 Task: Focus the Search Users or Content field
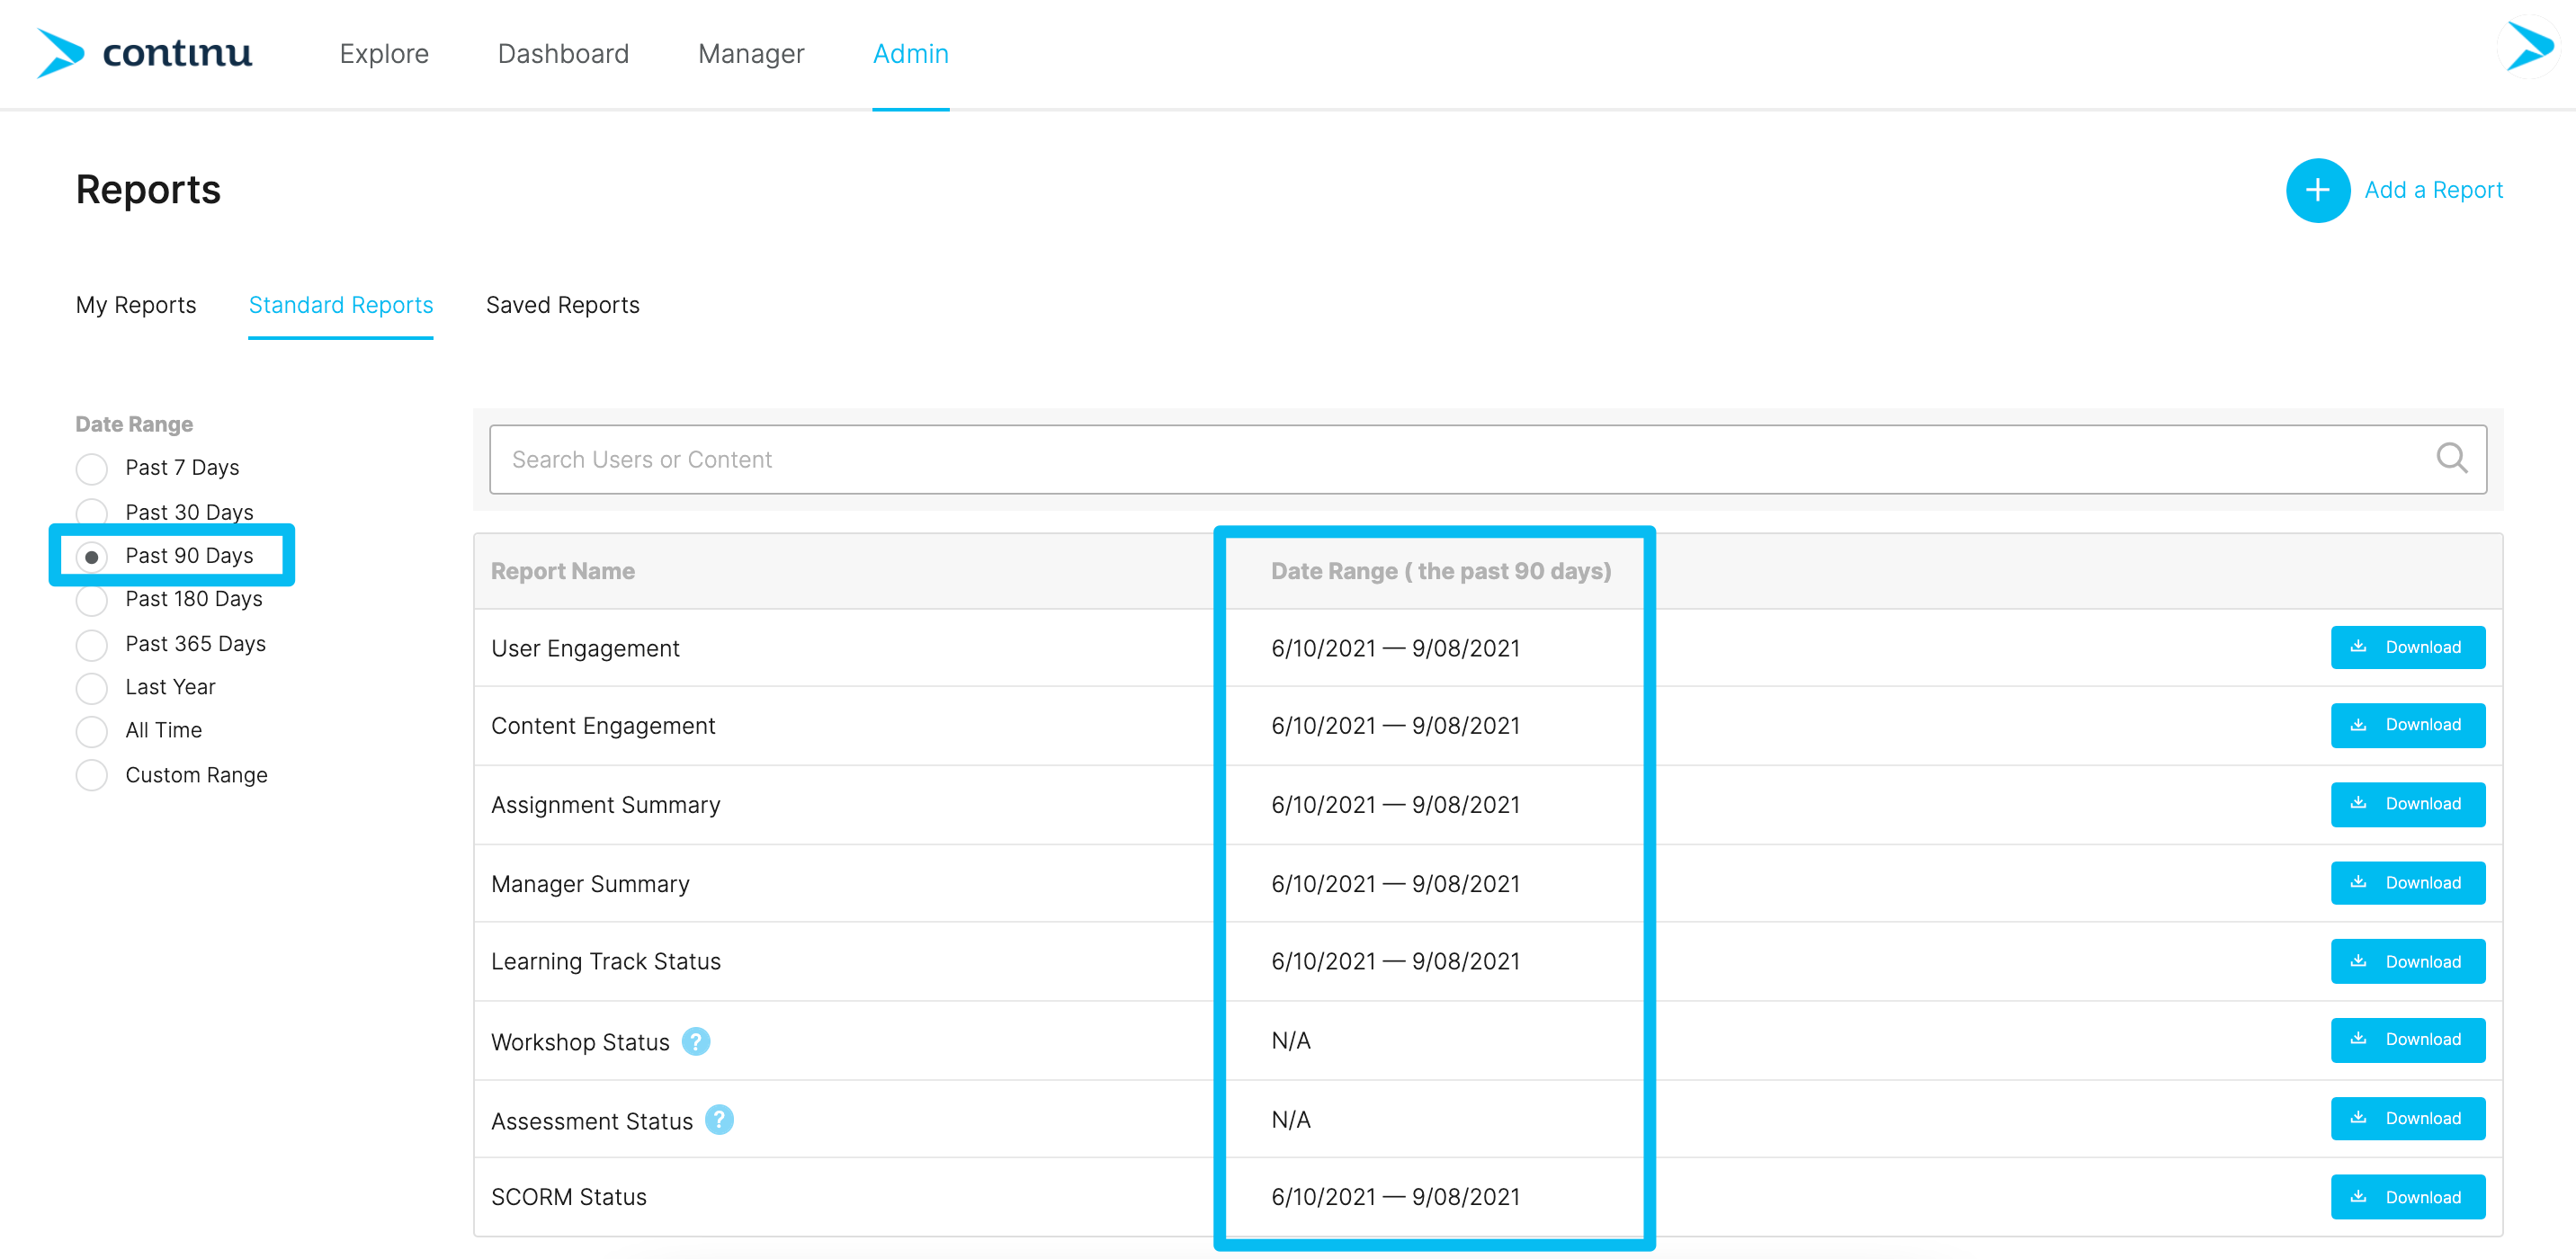tap(1487, 459)
